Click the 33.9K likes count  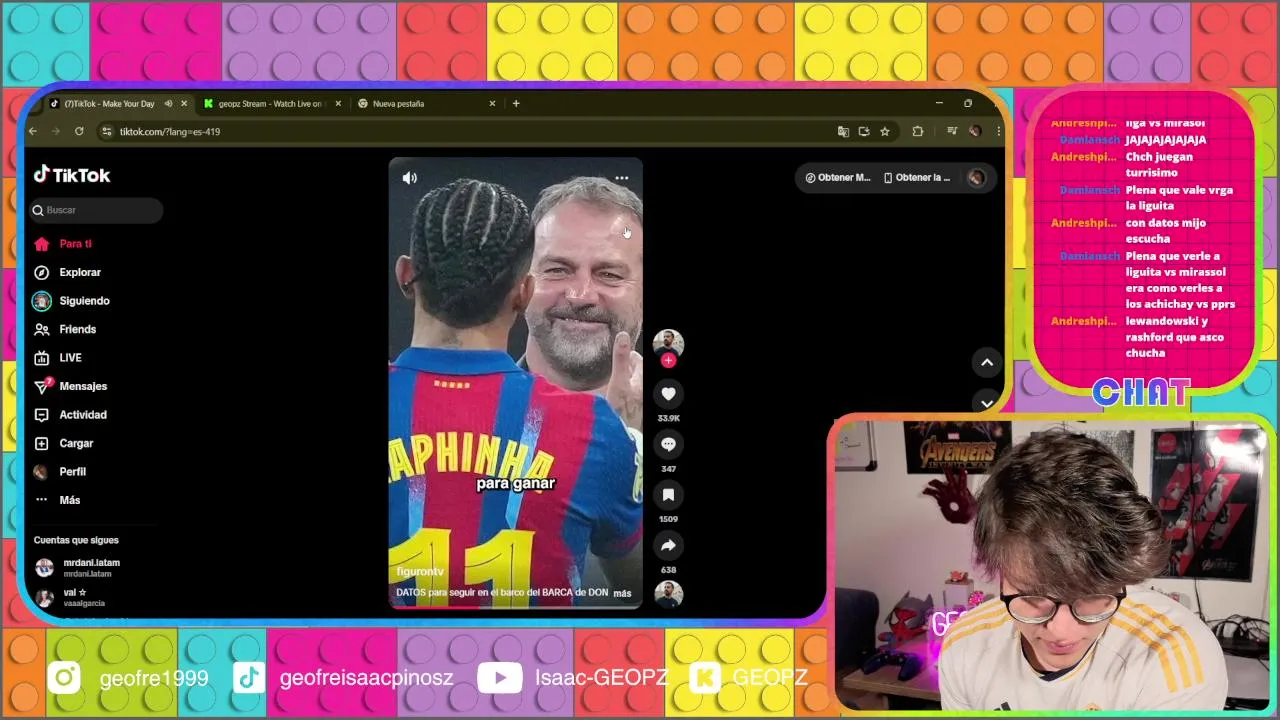[668, 418]
